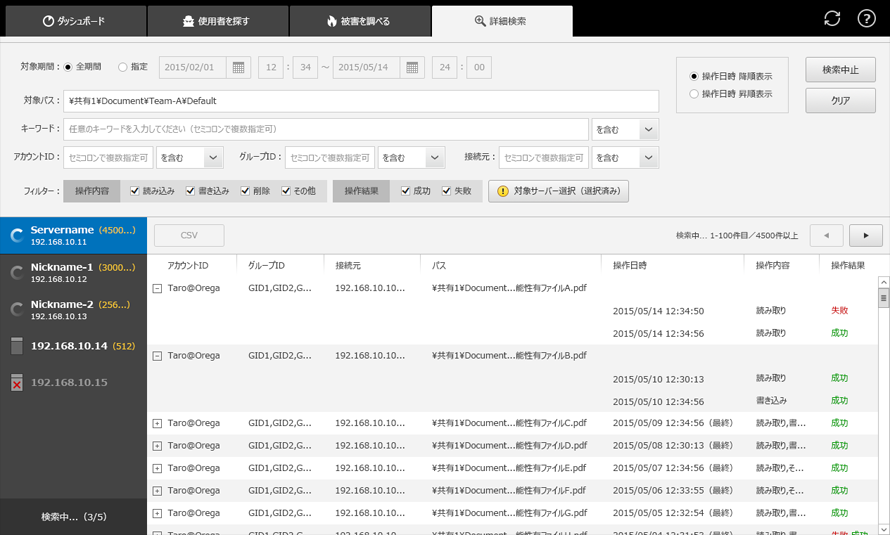
Task: Click the refresh icon in top bar
Action: (x=832, y=19)
